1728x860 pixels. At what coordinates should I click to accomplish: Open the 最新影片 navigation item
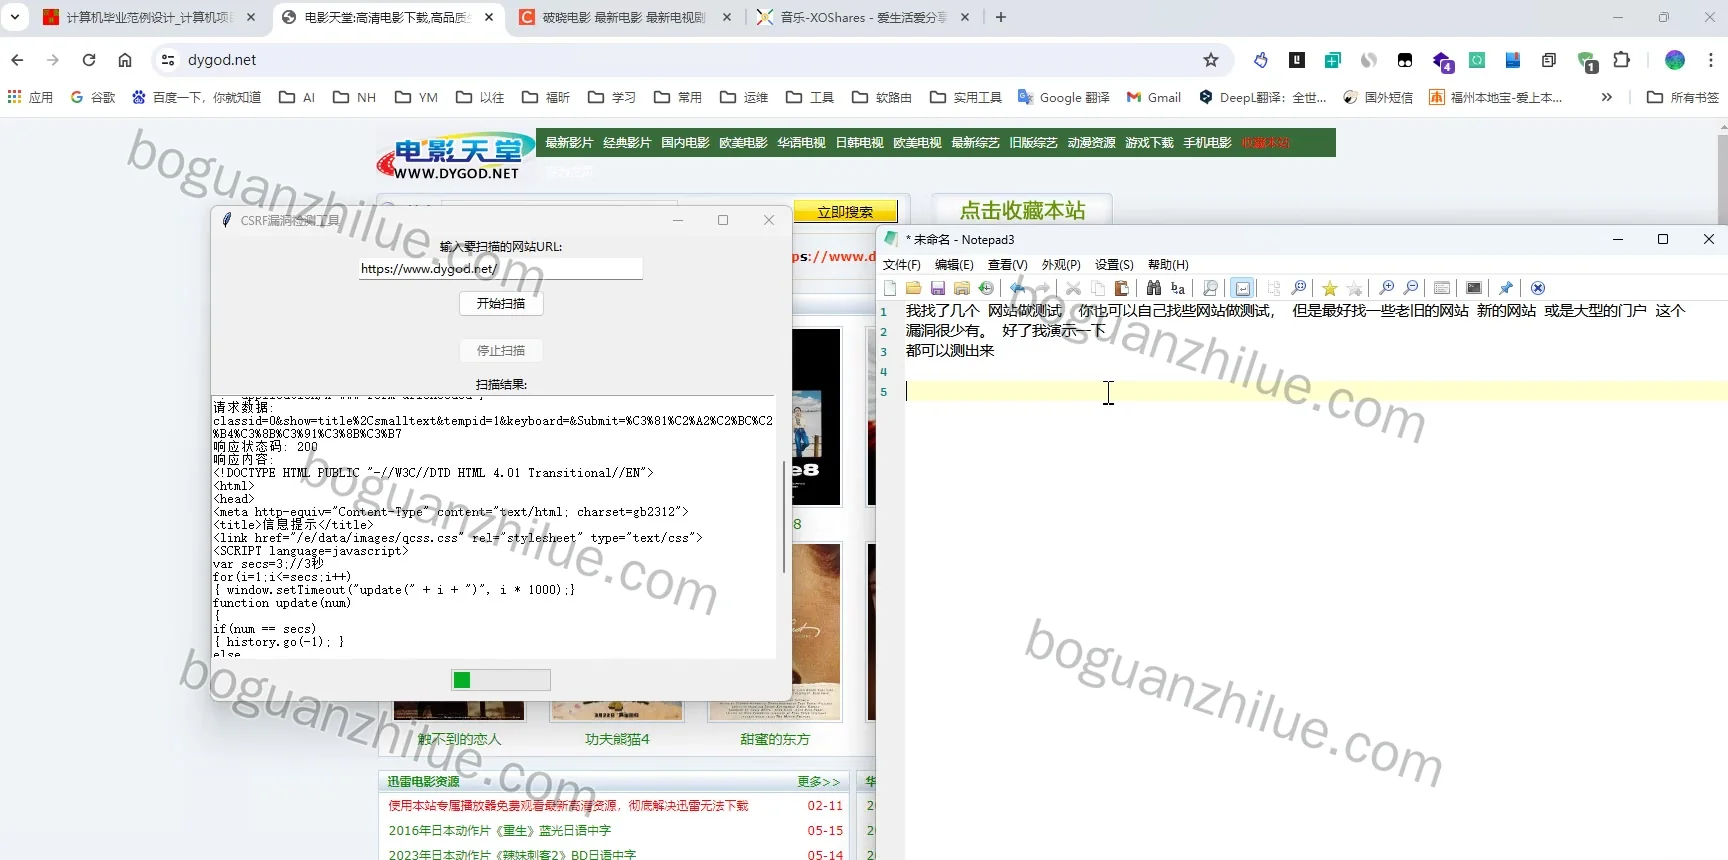pos(569,143)
